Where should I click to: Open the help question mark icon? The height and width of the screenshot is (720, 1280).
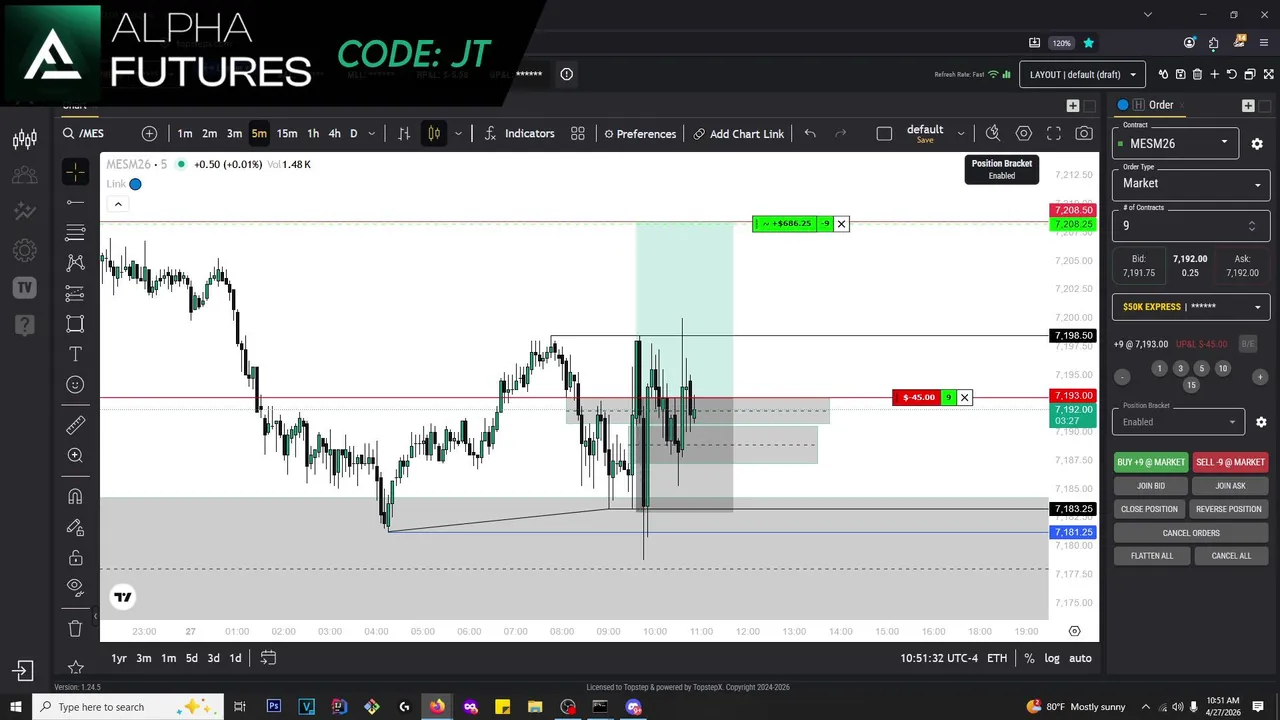pyautogui.click(x=25, y=325)
